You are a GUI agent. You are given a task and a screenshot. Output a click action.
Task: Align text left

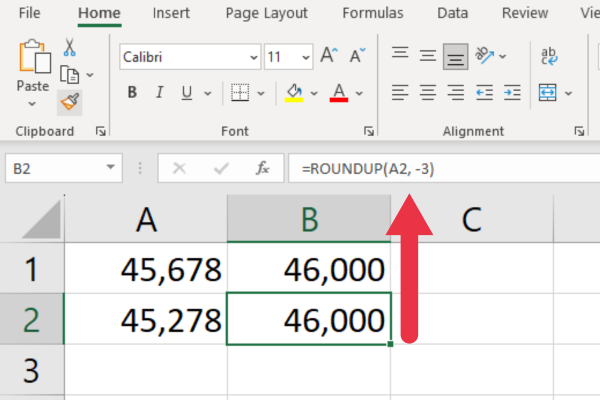[x=400, y=93]
